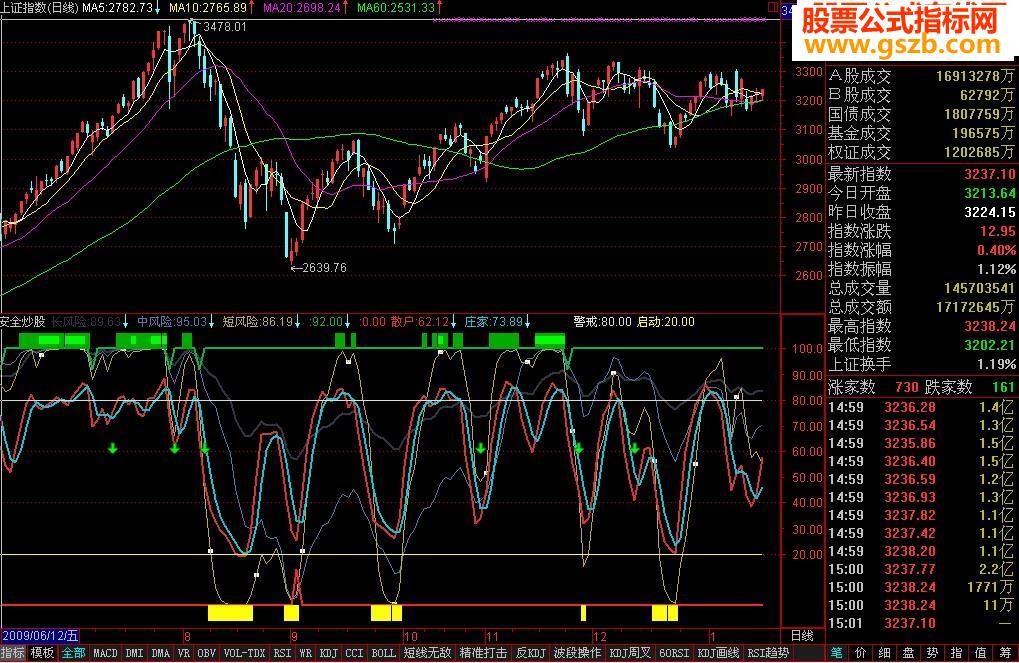Click the 3478.01 high price label
Viewport: 1019px width, 663px height.
point(225,27)
